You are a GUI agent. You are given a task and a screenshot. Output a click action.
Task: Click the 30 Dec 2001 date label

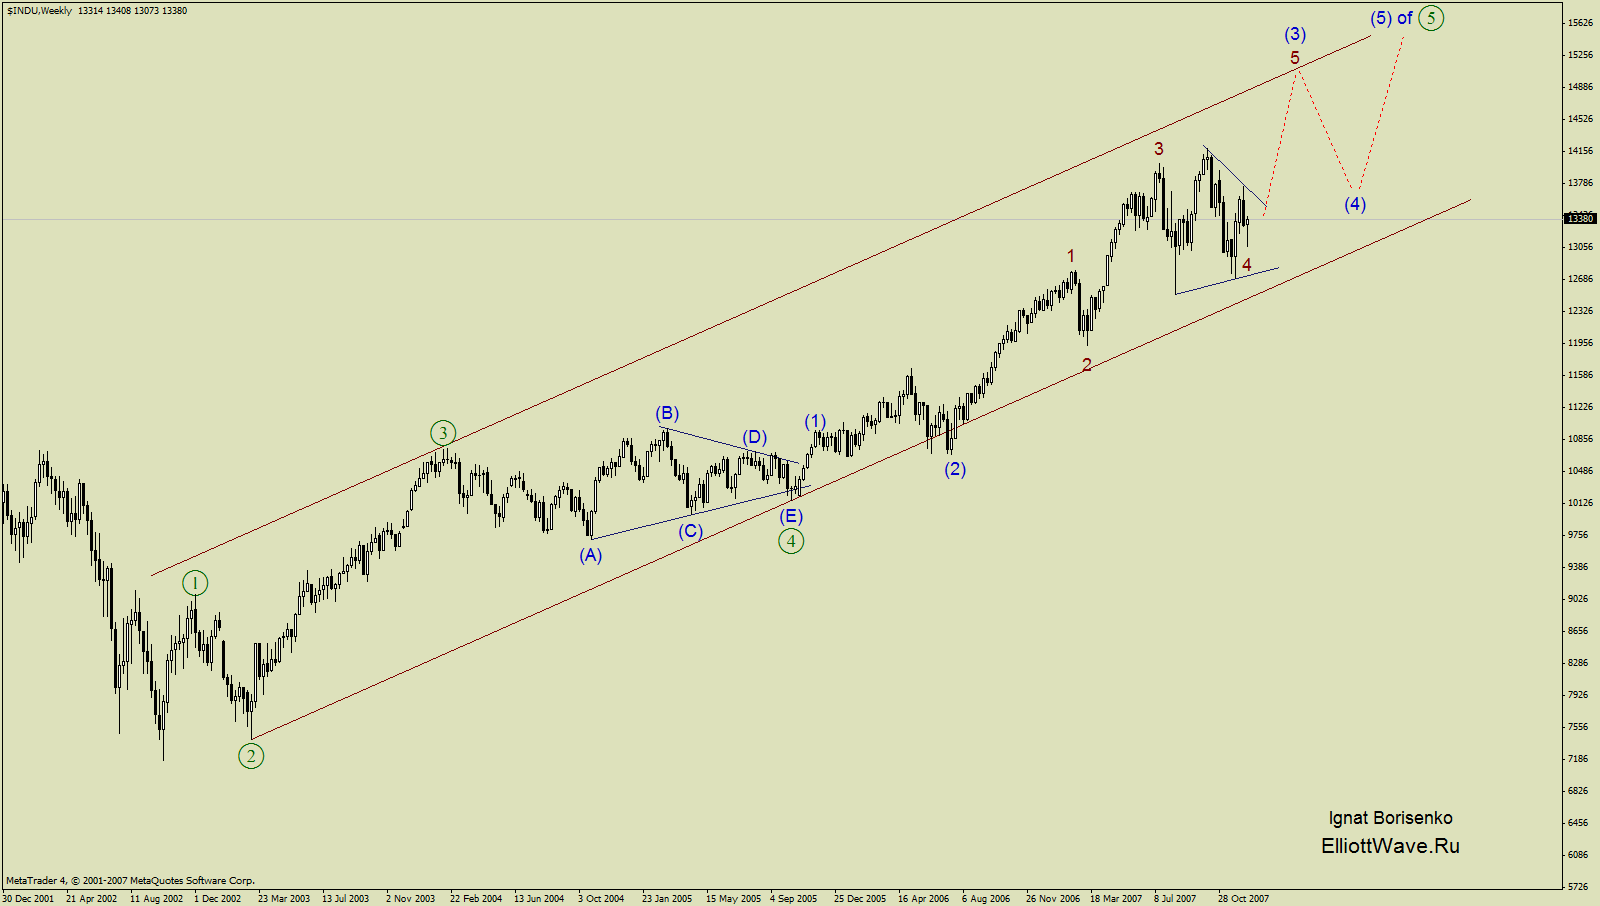(28, 899)
